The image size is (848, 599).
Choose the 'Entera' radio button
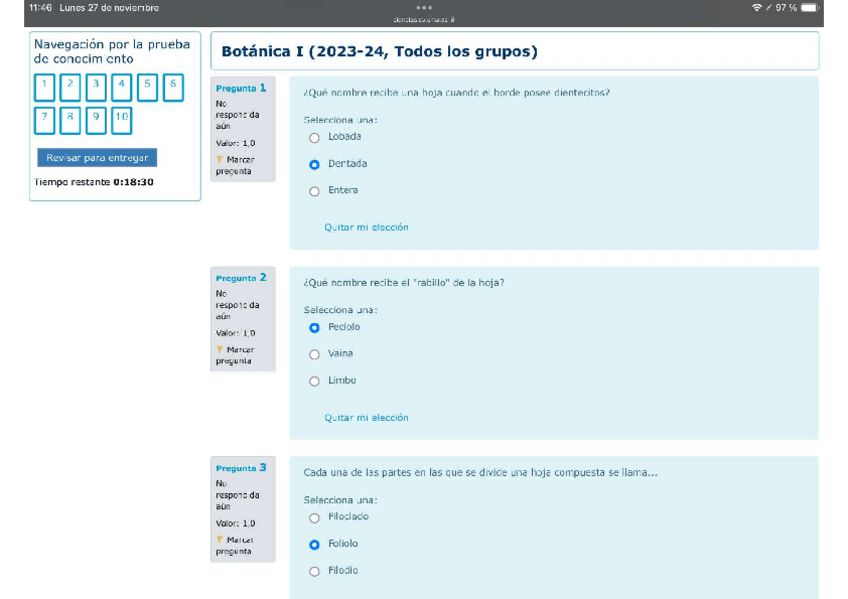coord(314,191)
